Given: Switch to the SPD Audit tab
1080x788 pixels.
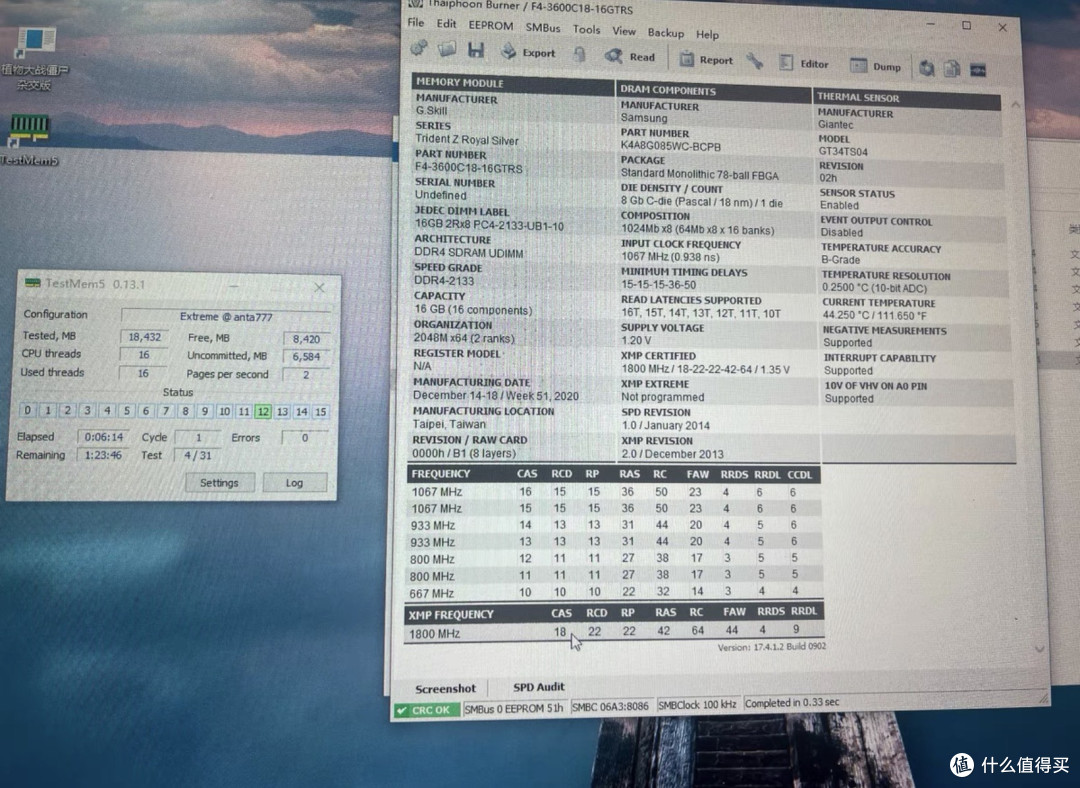Looking at the screenshot, I should point(539,687).
